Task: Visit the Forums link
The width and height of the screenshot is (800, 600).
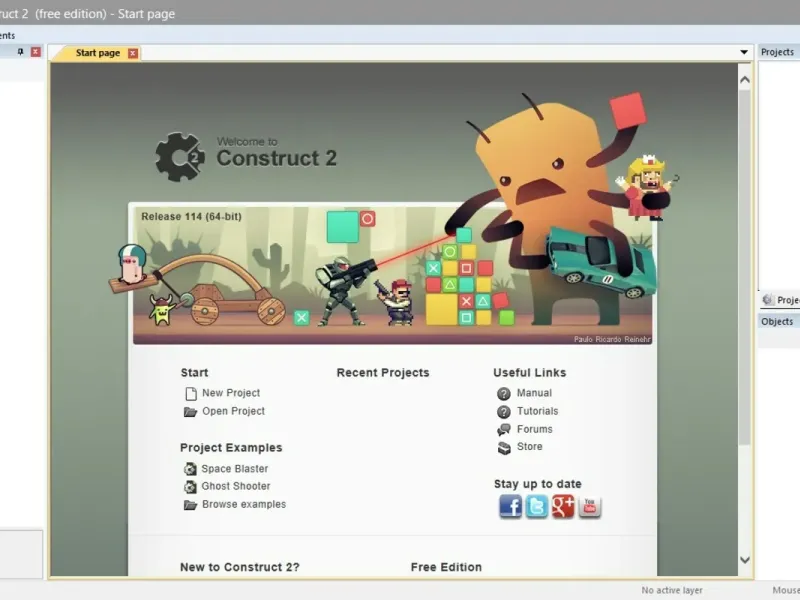Action: [535, 429]
